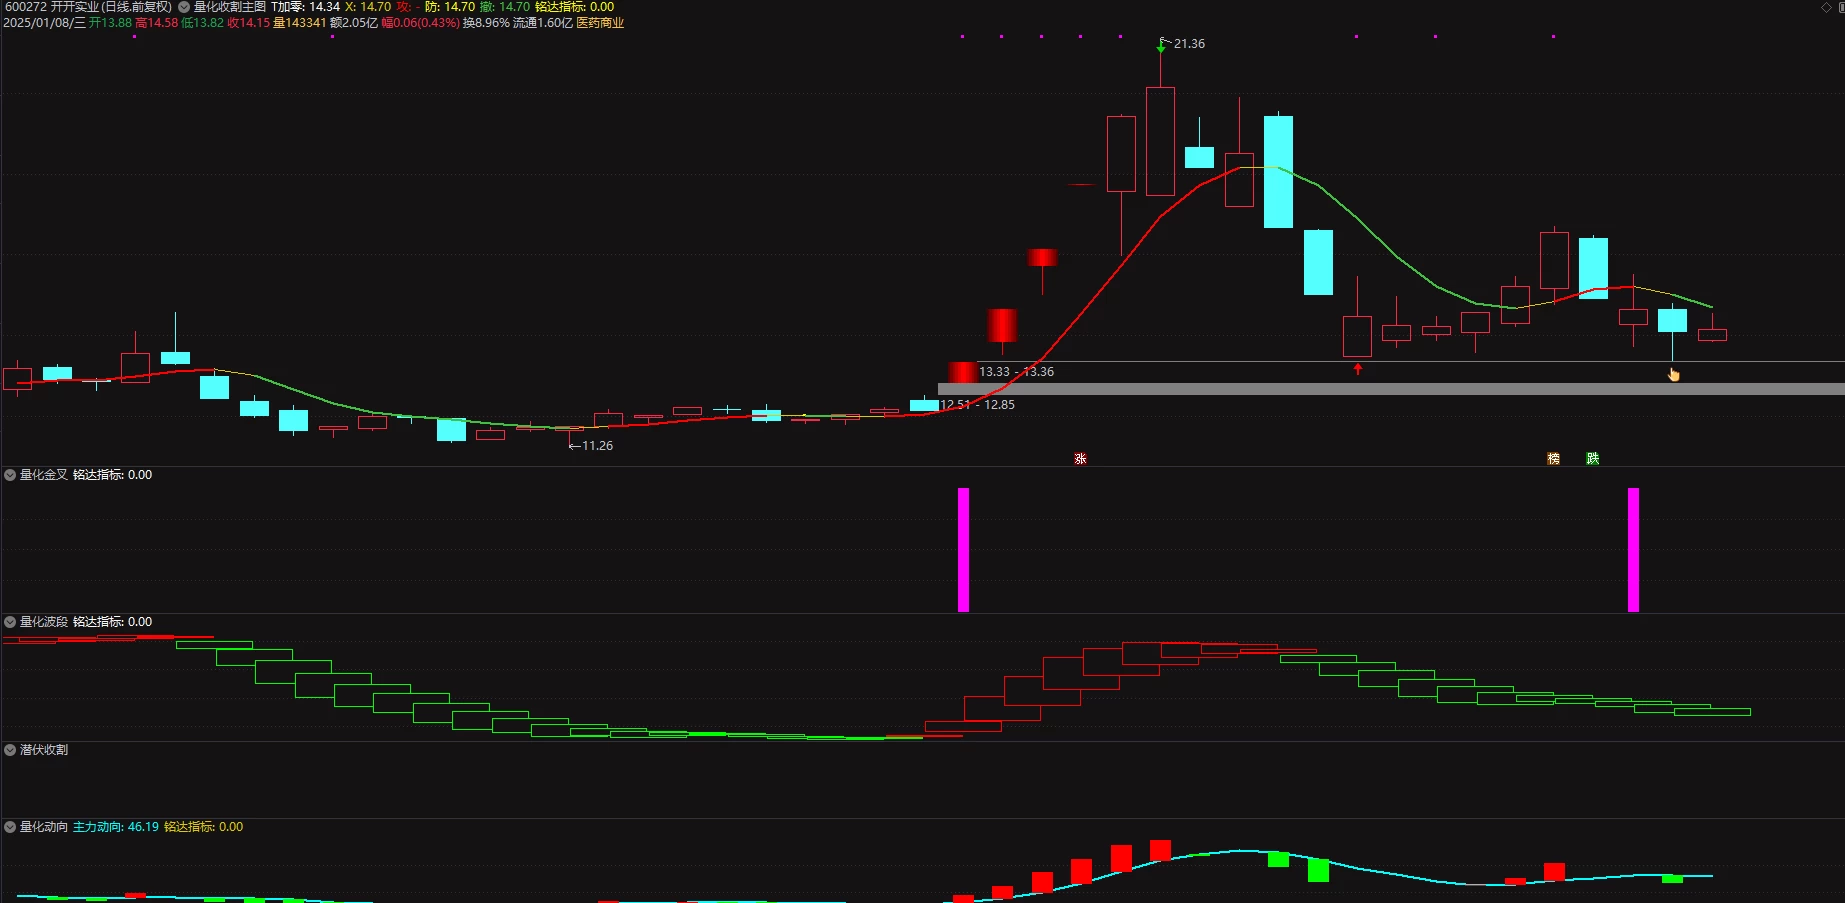Open dropdown beside 量化波段 indicator
1845x903 pixels.
(10, 622)
